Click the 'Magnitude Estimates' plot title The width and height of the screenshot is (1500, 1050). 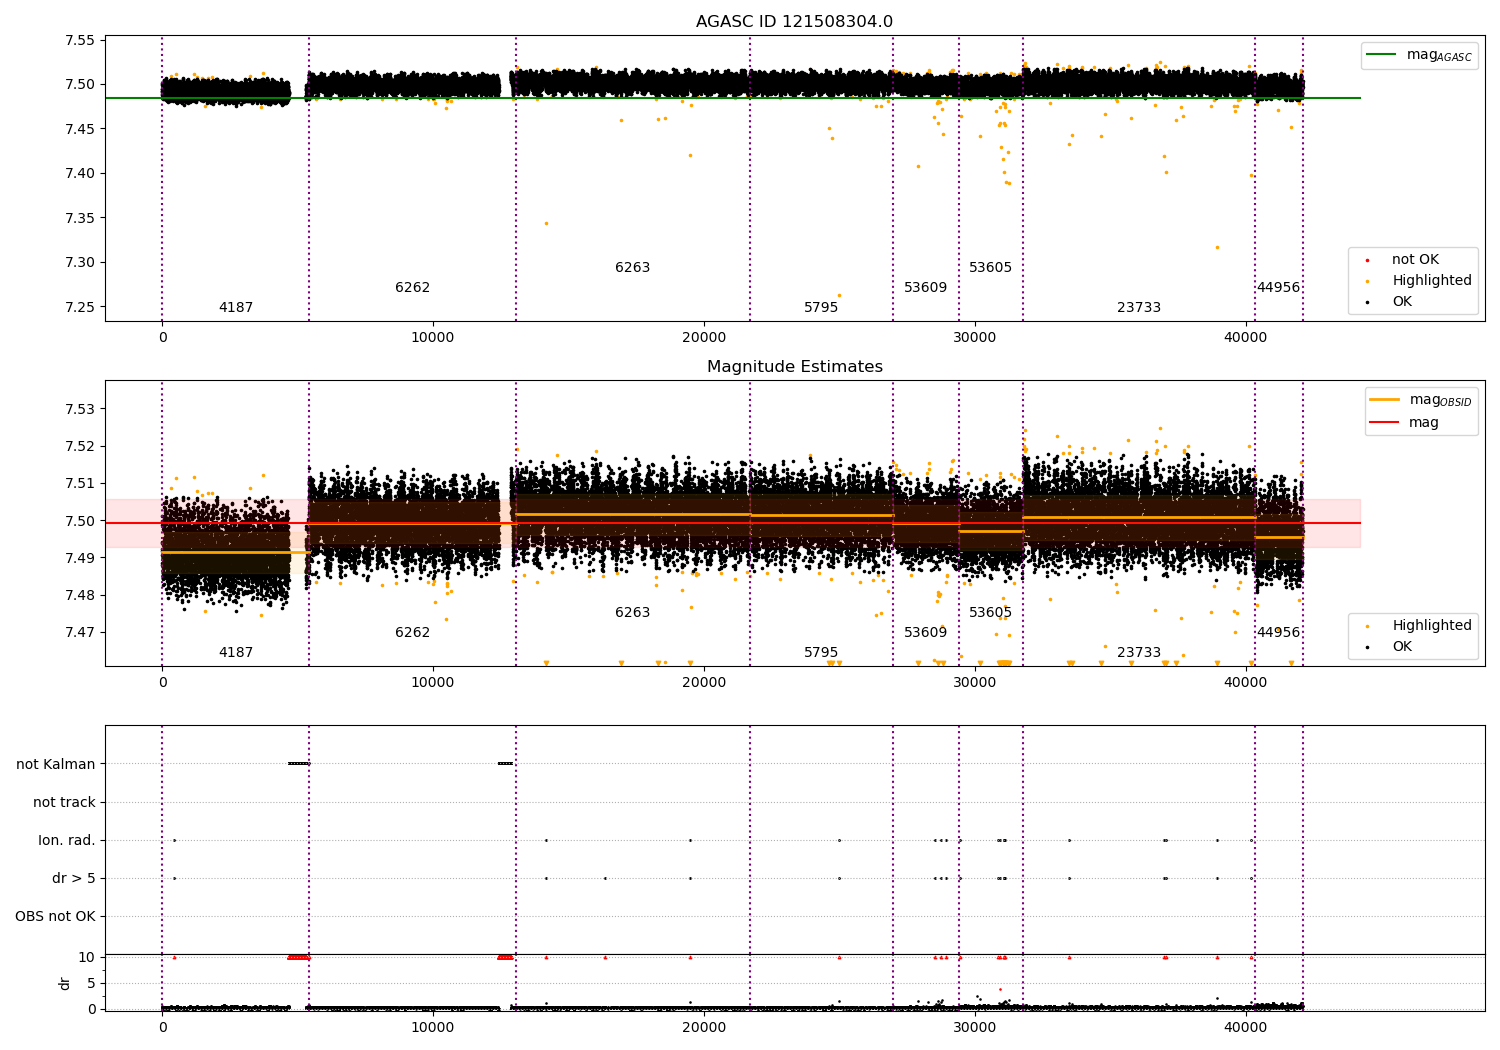794,367
